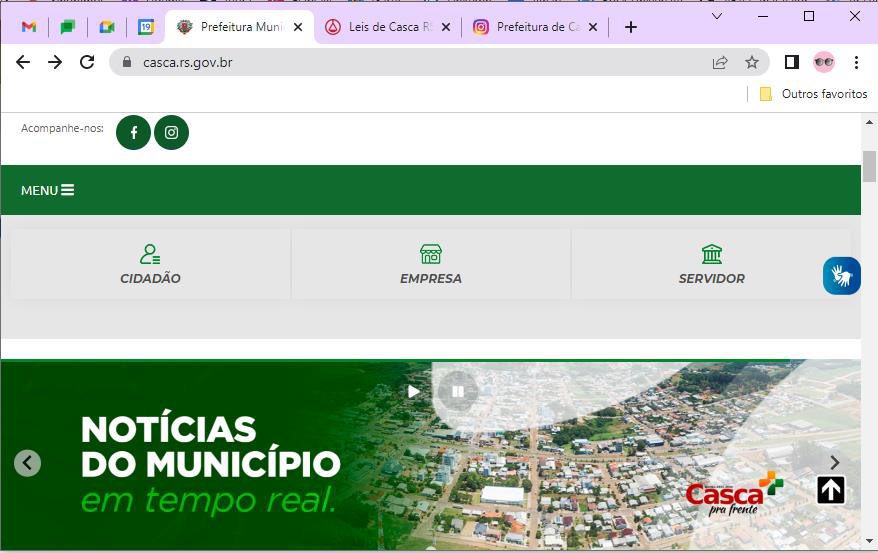Minimize the browser window
This screenshot has width=878, height=553.
(763, 16)
